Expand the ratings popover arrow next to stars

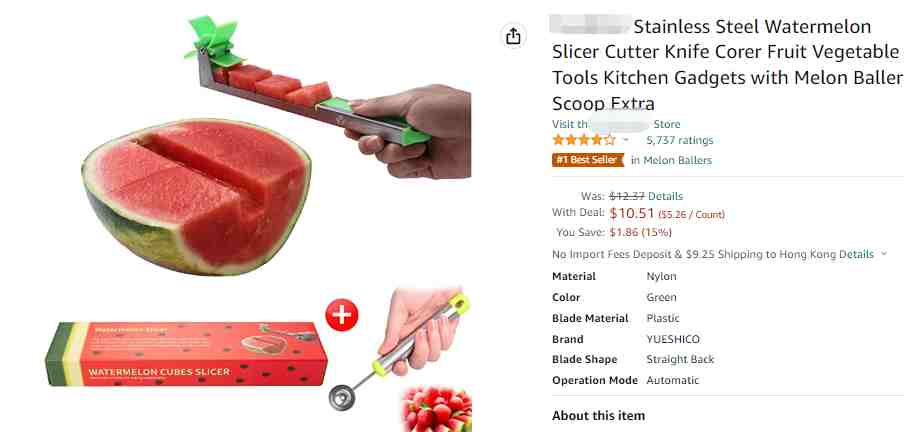point(626,140)
